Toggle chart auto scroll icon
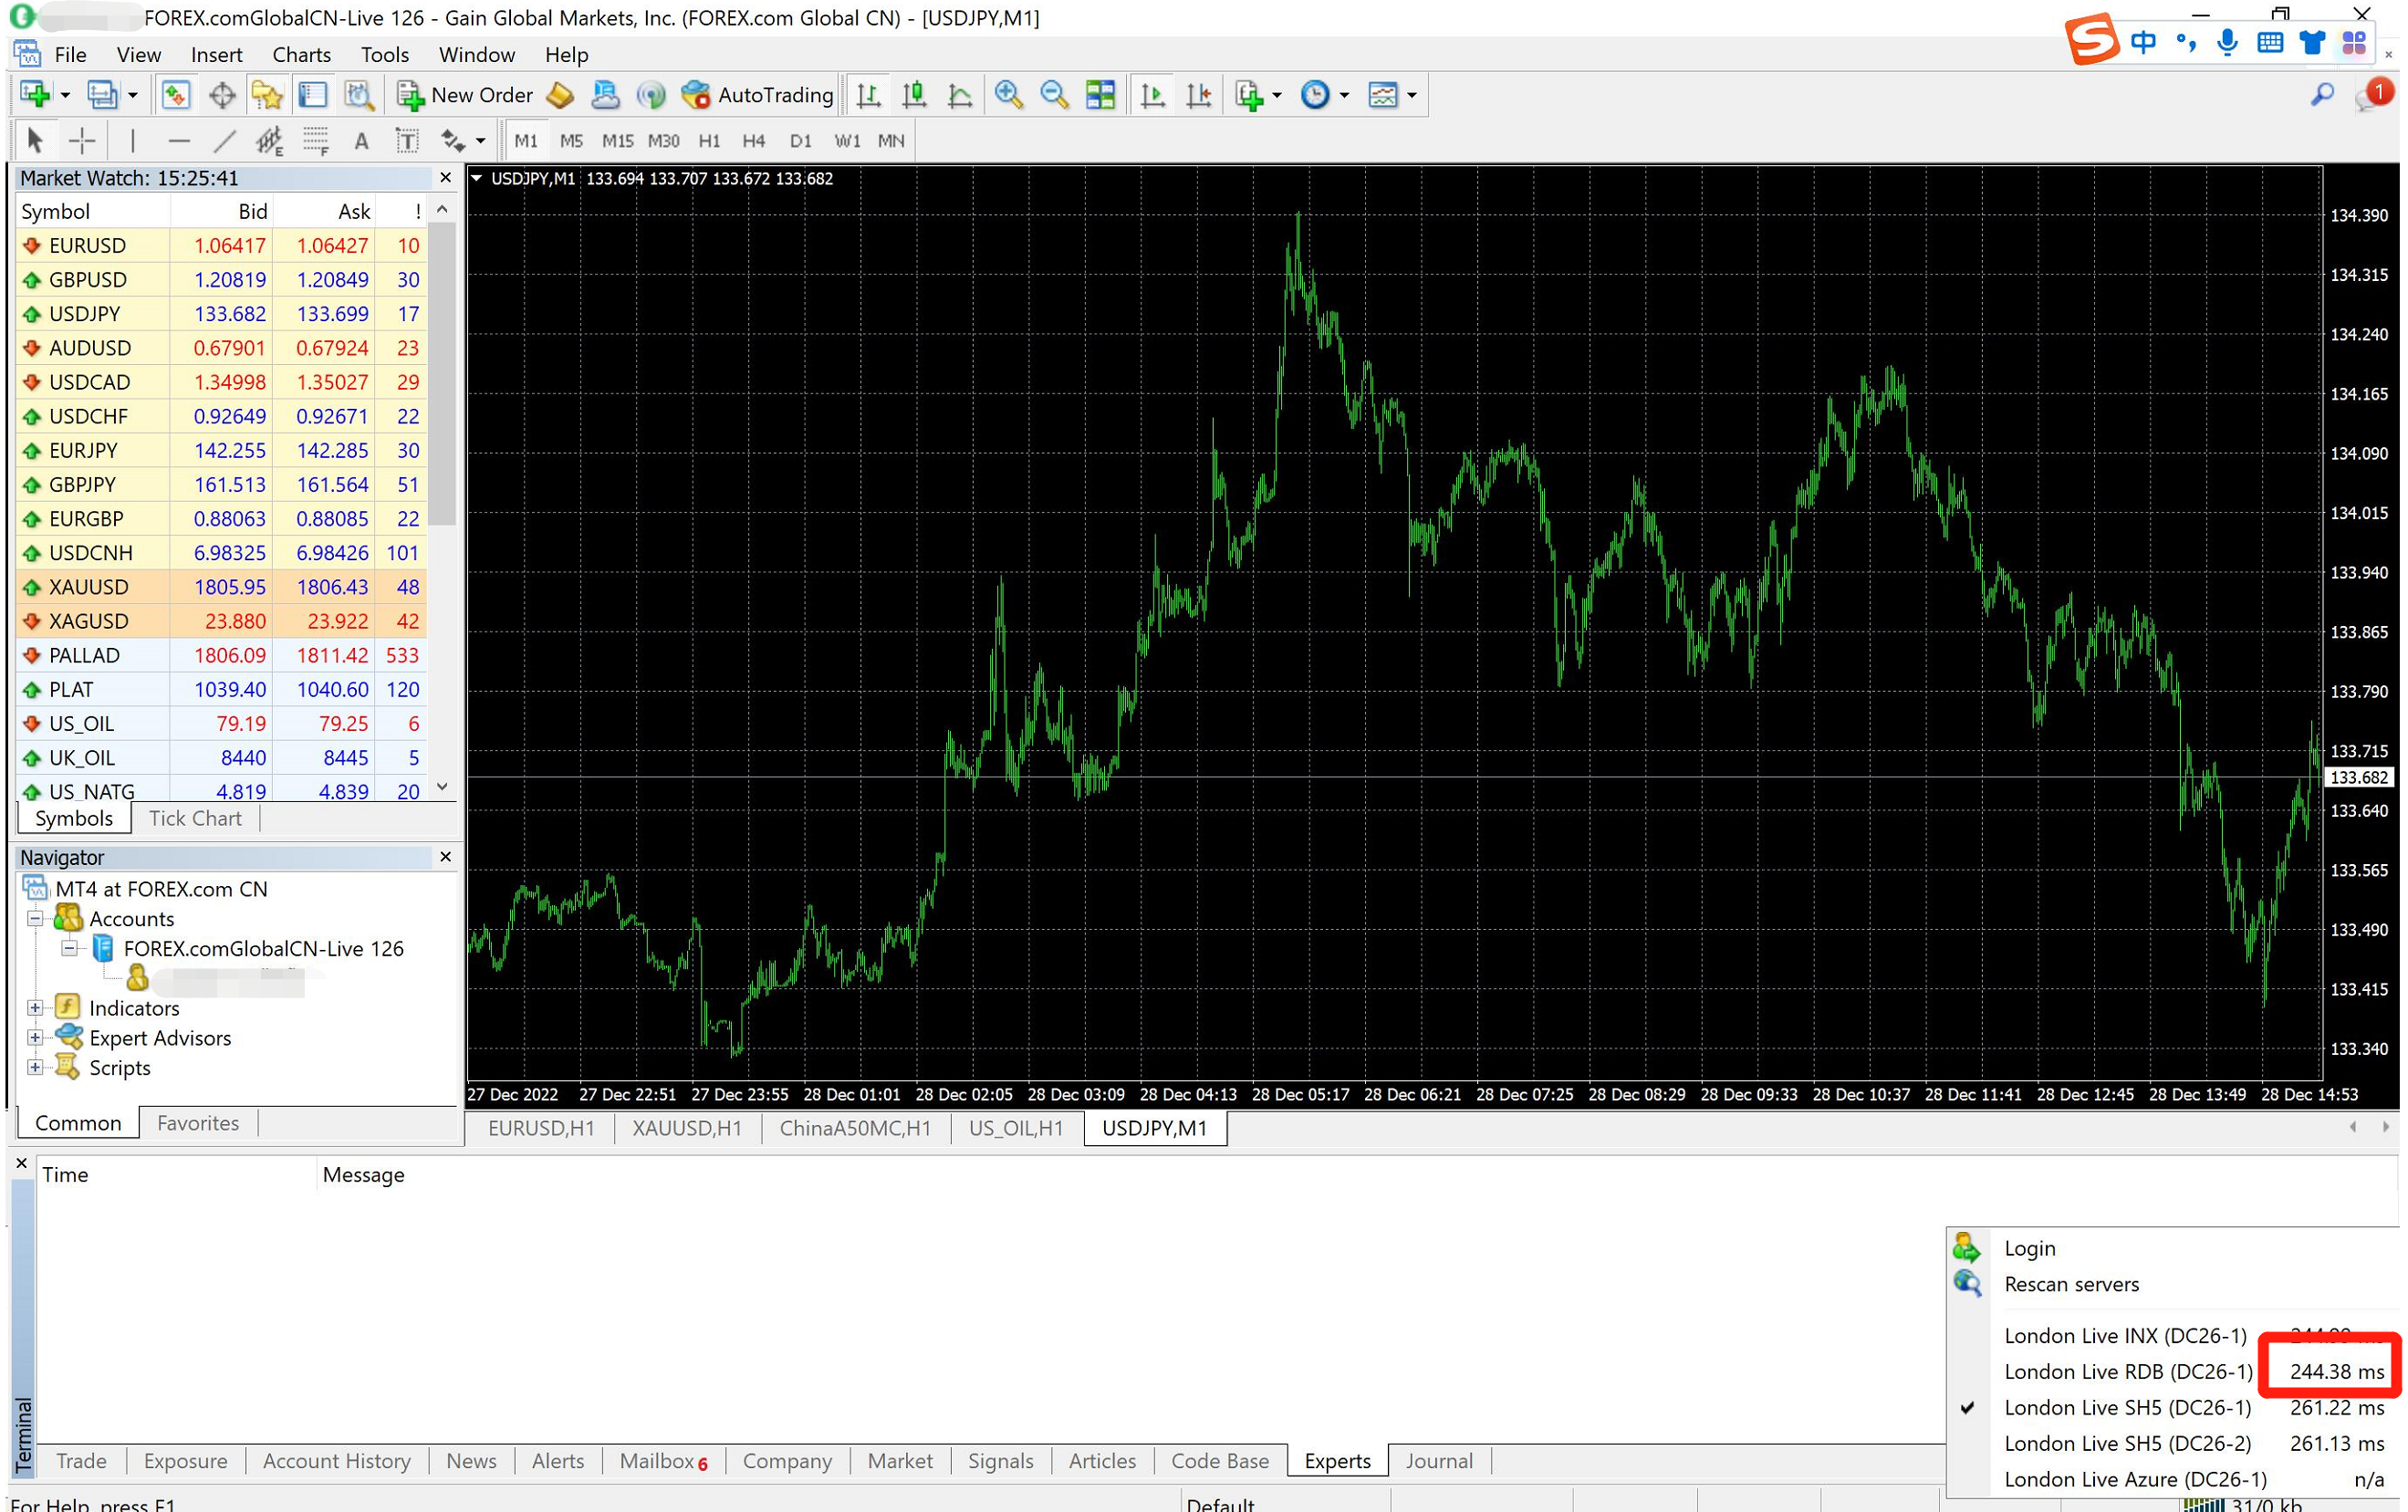The image size is (2408, 1512). tap(1152, 95)
